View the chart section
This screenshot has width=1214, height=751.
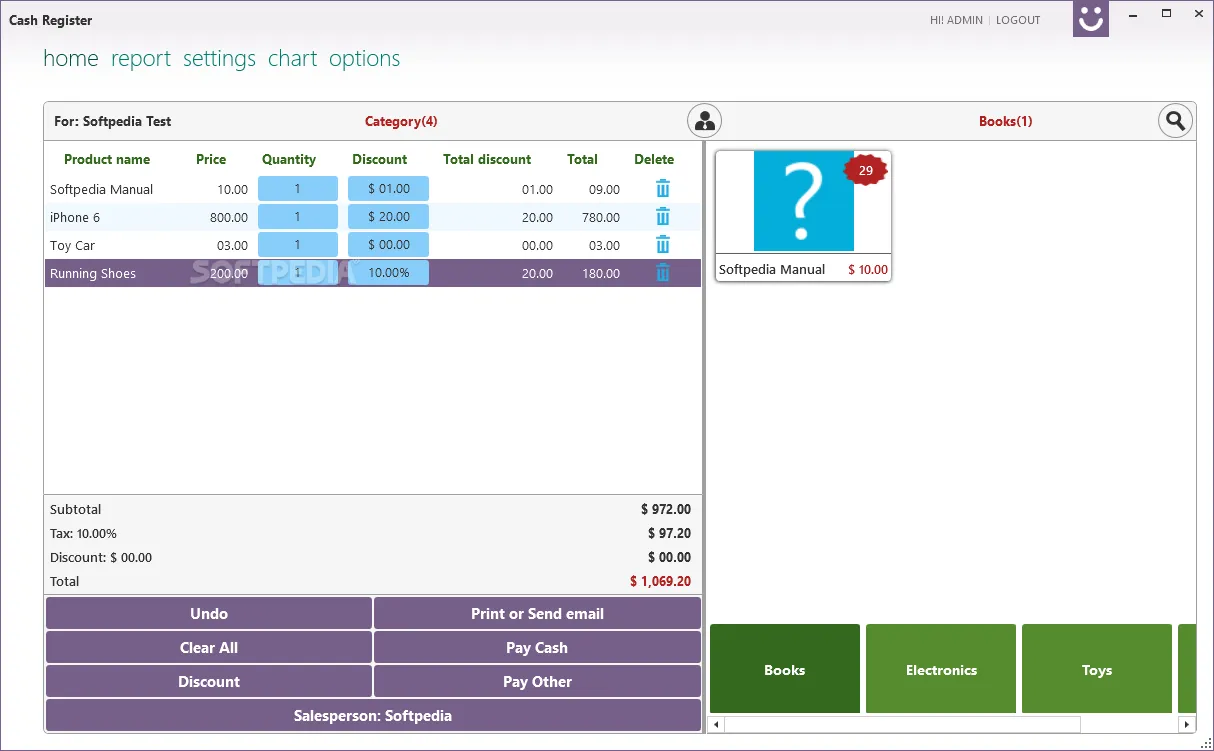tap(292, 58)
